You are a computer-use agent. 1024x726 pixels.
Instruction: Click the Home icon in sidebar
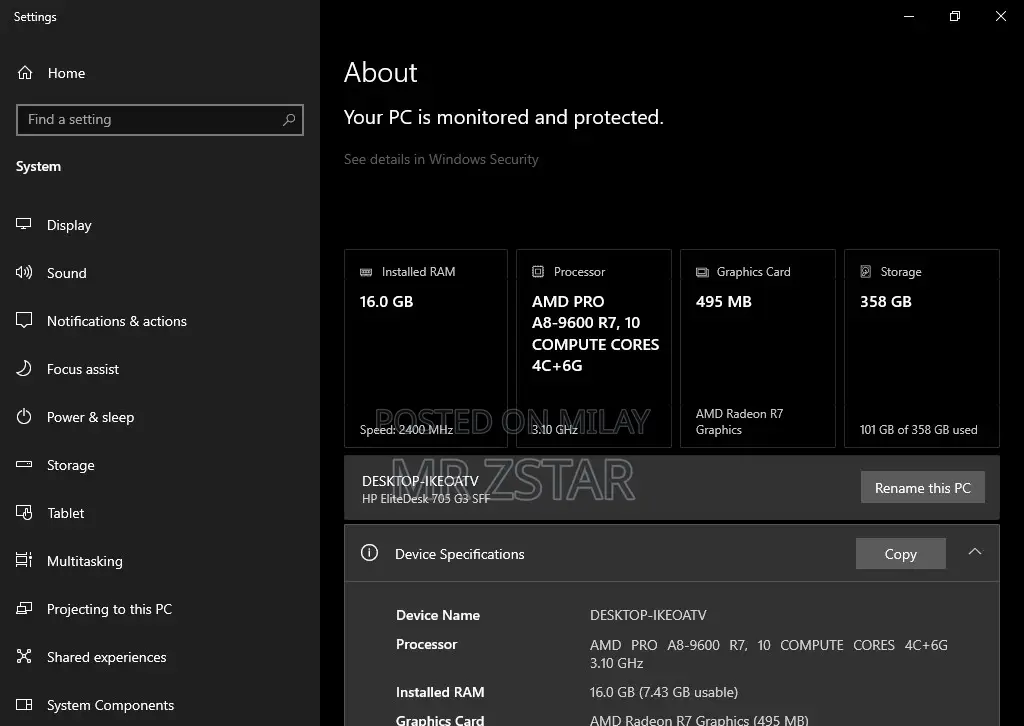pyautogui.click(x=25, y=73)
